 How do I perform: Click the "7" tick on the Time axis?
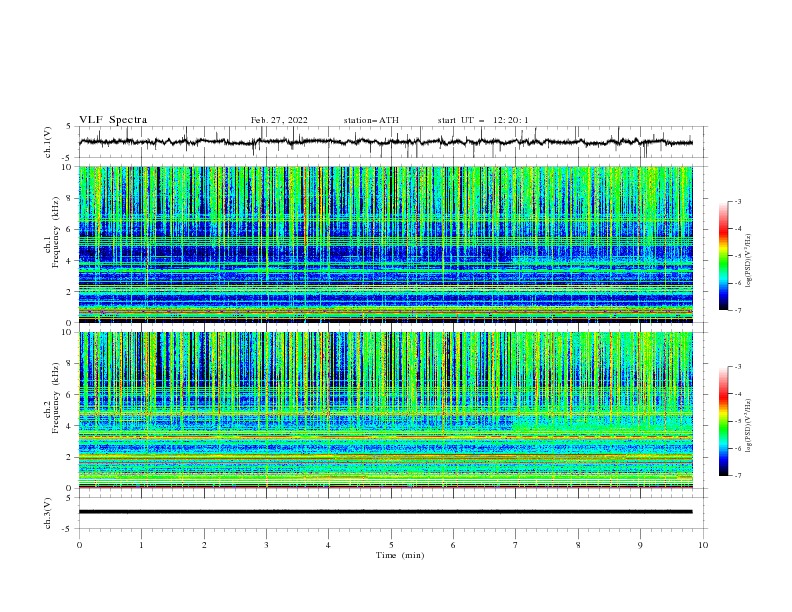point(516,545)
